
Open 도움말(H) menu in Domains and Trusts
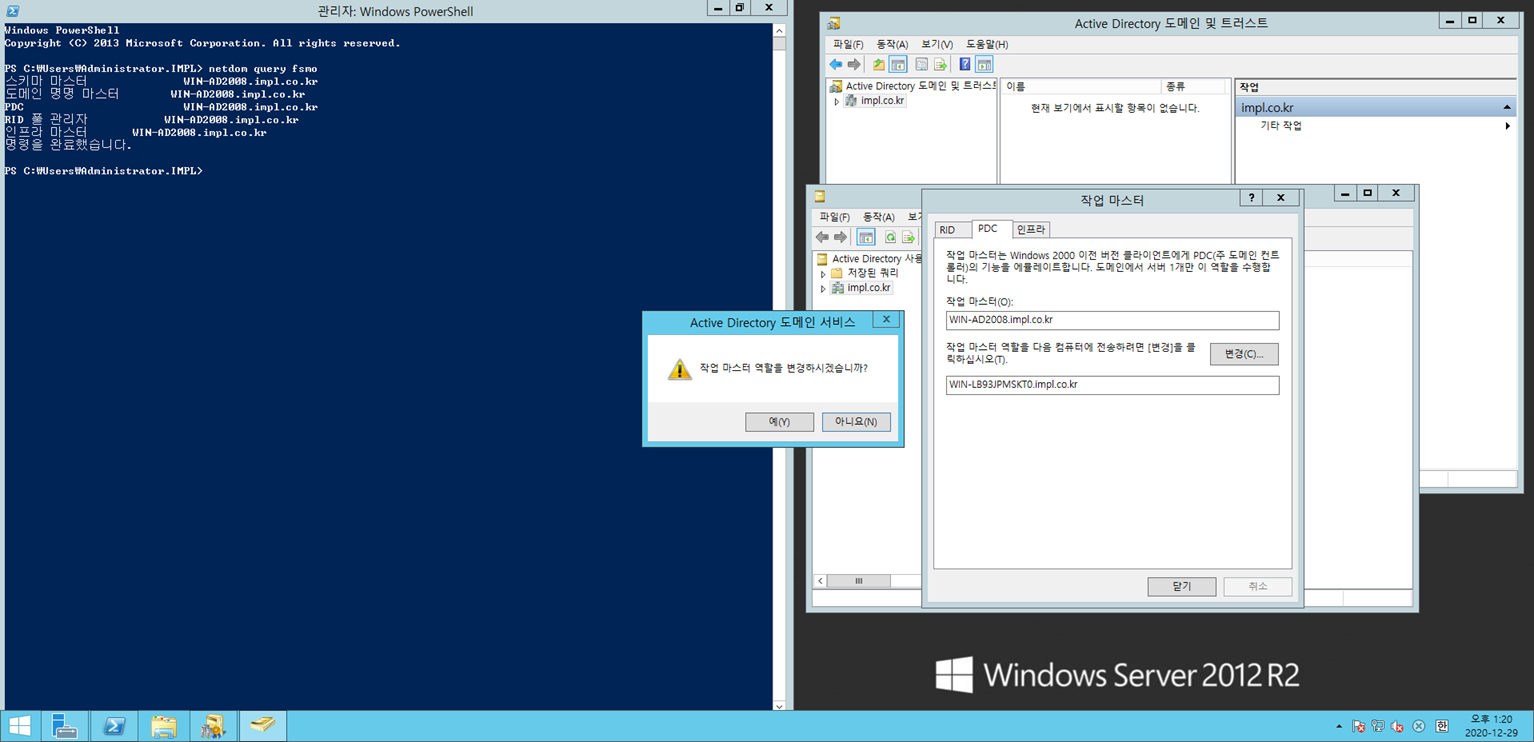987,44
